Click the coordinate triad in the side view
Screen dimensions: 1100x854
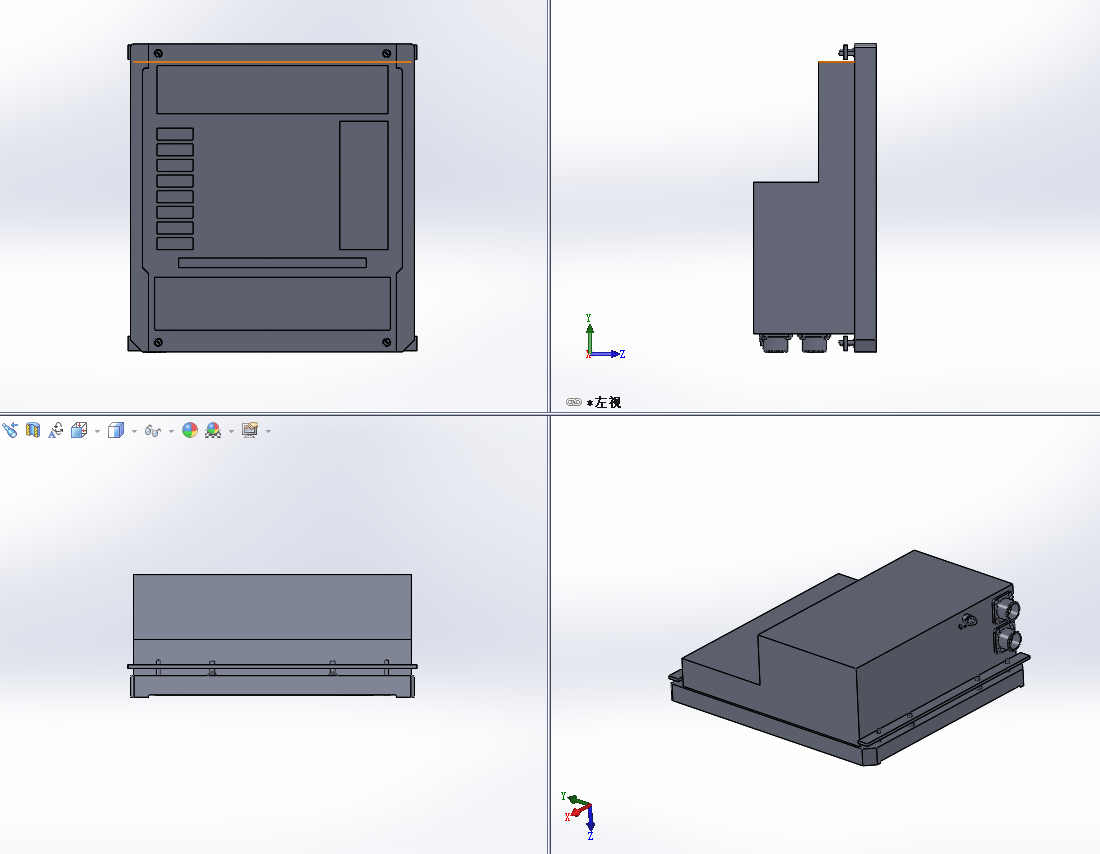pos(604,338)
